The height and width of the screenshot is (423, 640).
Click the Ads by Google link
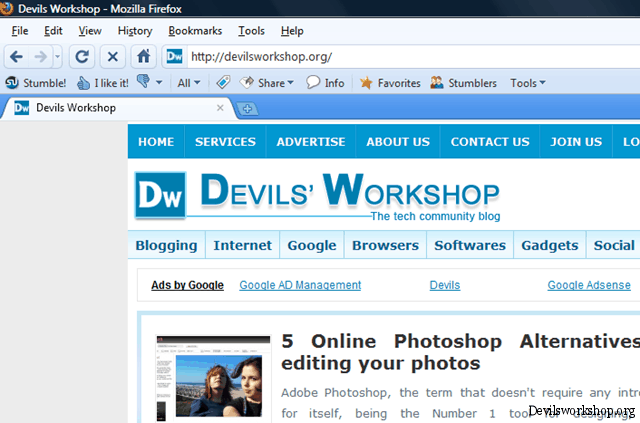[x=187, y=285]
